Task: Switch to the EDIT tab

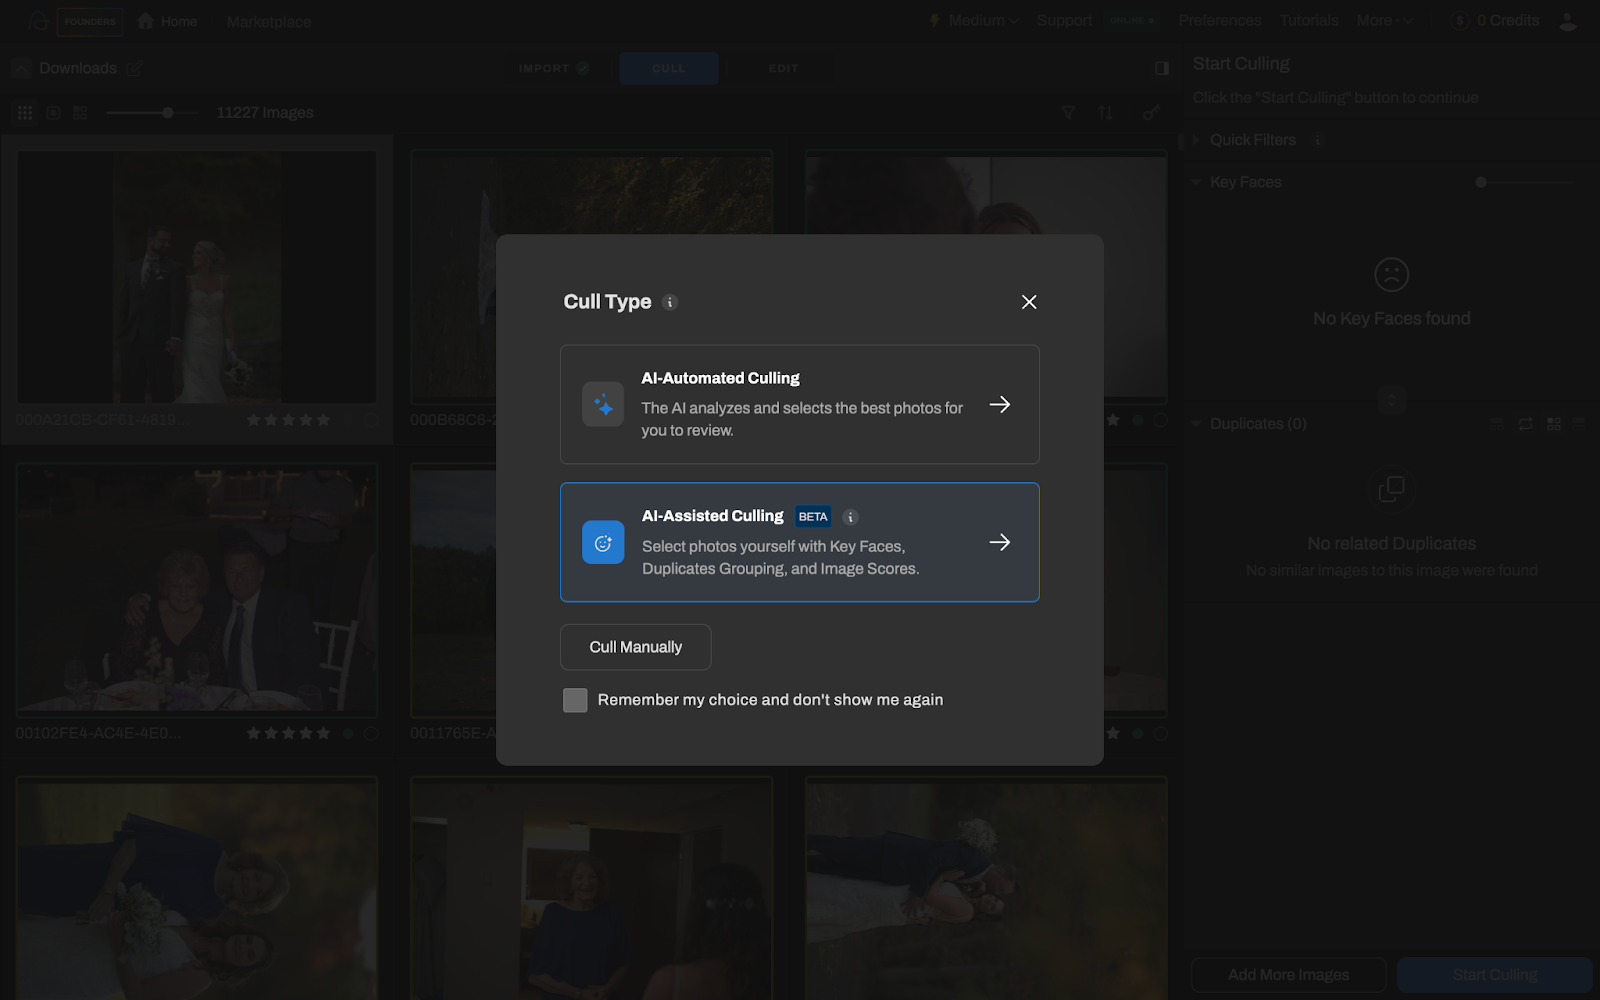Action: point(783,68)
